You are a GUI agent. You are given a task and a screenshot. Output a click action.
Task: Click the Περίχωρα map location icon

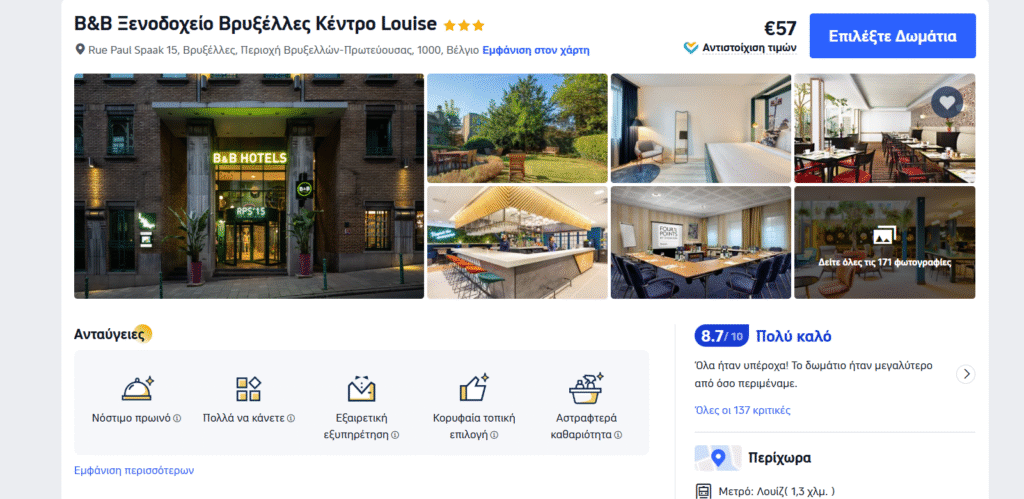pyautogui.click(x=718, y=458)
